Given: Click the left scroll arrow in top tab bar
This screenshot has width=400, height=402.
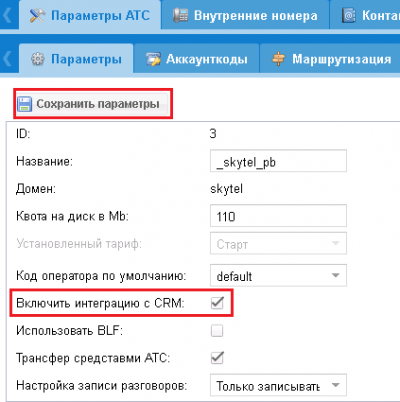Looking at the screenshot, I should 7,15.
